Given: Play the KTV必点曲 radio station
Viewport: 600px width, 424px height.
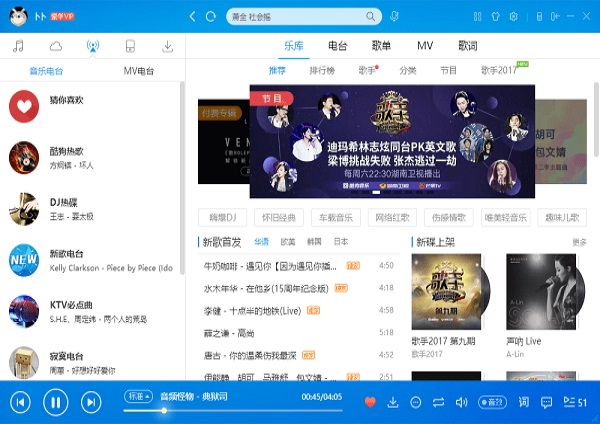Looking at the screenshot, I should click(24, 311).
